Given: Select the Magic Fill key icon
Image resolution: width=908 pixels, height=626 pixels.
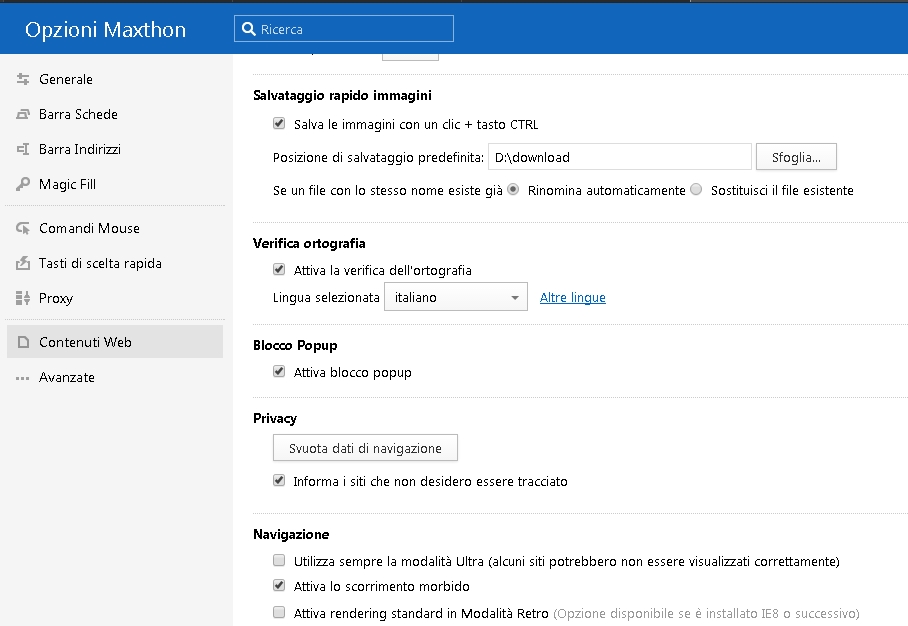Looking at the screenshot, I should coord(23,184).
